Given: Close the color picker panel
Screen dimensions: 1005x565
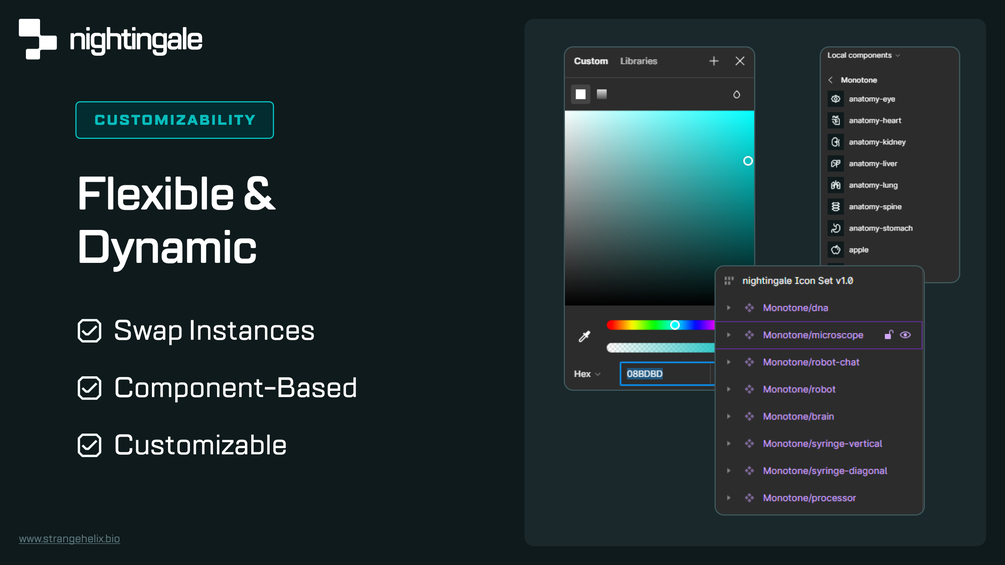Looking at the screenshot, I should coord(740,61).
